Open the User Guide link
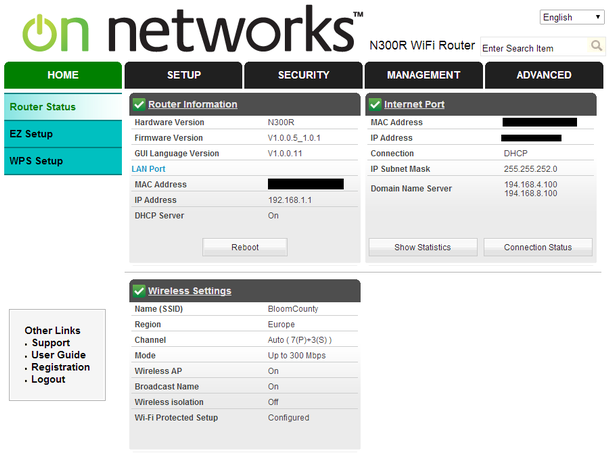The height and width of the screenshot is (467, 610). (58, 355)
